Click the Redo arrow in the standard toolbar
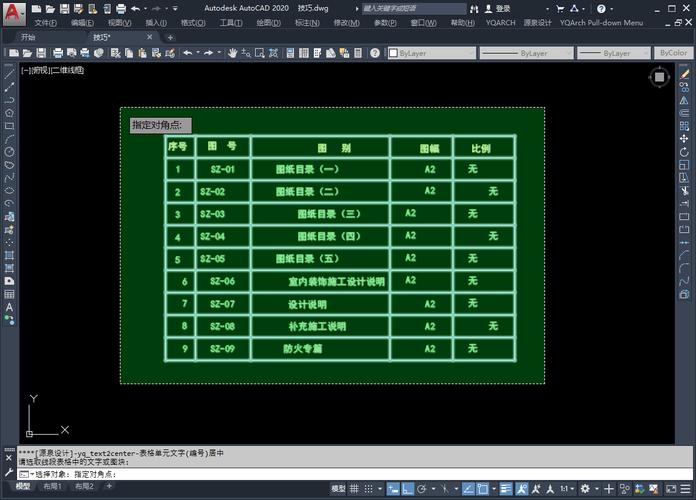 coord(208,53)
